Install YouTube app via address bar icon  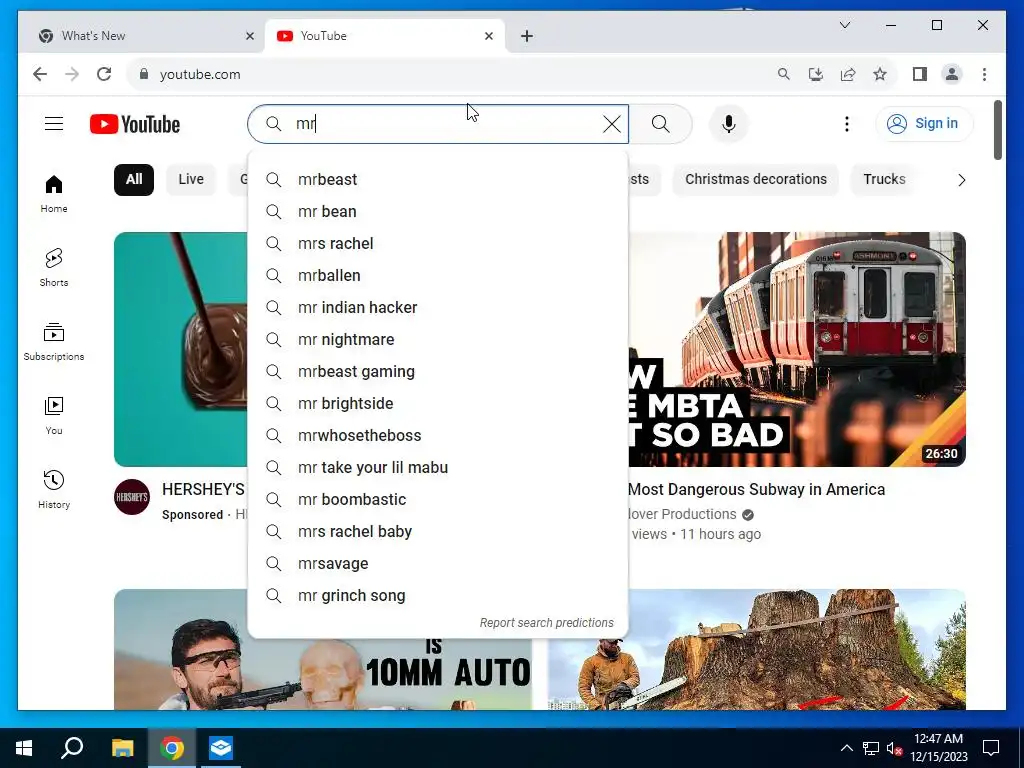816,74
